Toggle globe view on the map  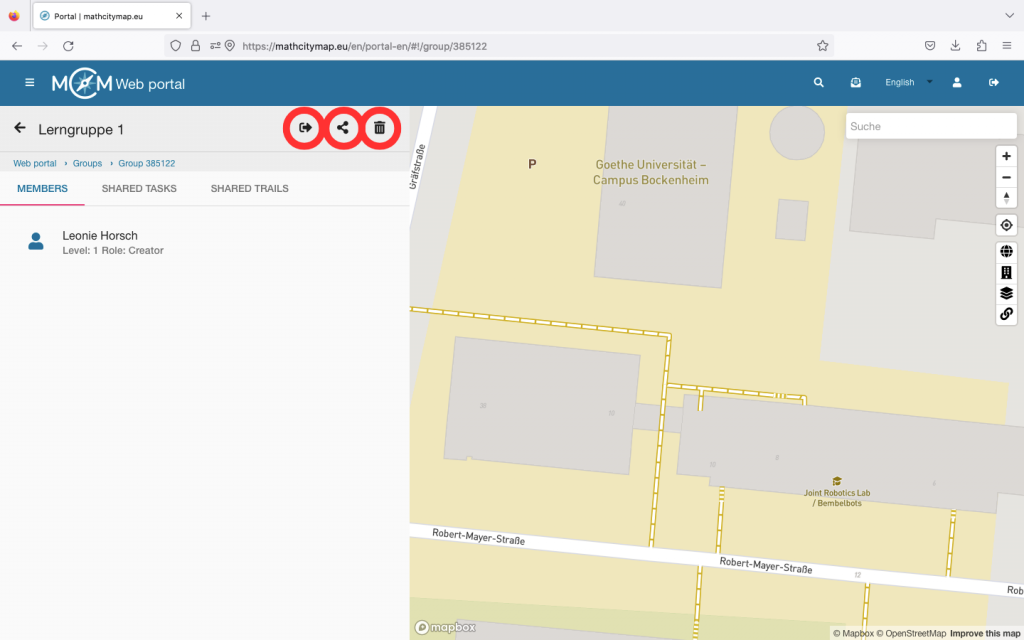point(1006,252)
